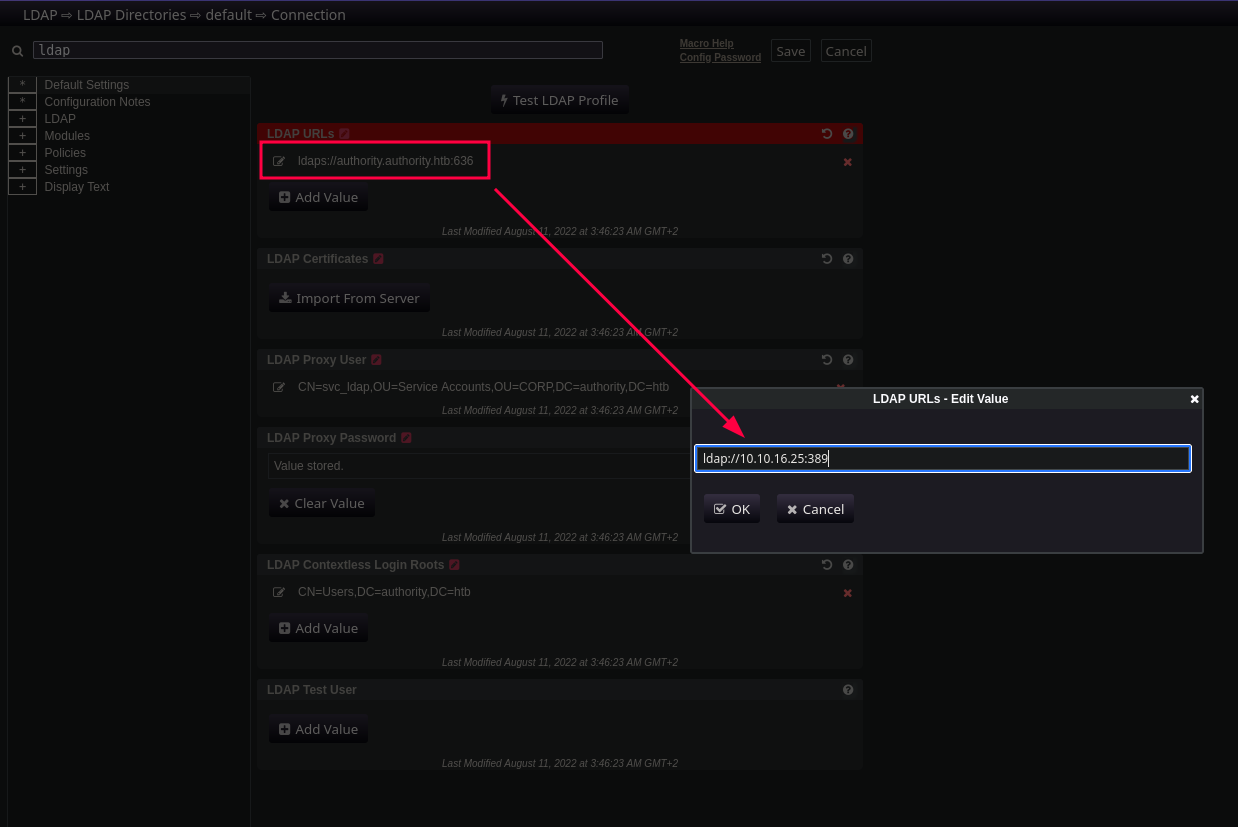Reset LDAP Certificates to default
The image size is (1238, 827).
click(x=827, y=259)
